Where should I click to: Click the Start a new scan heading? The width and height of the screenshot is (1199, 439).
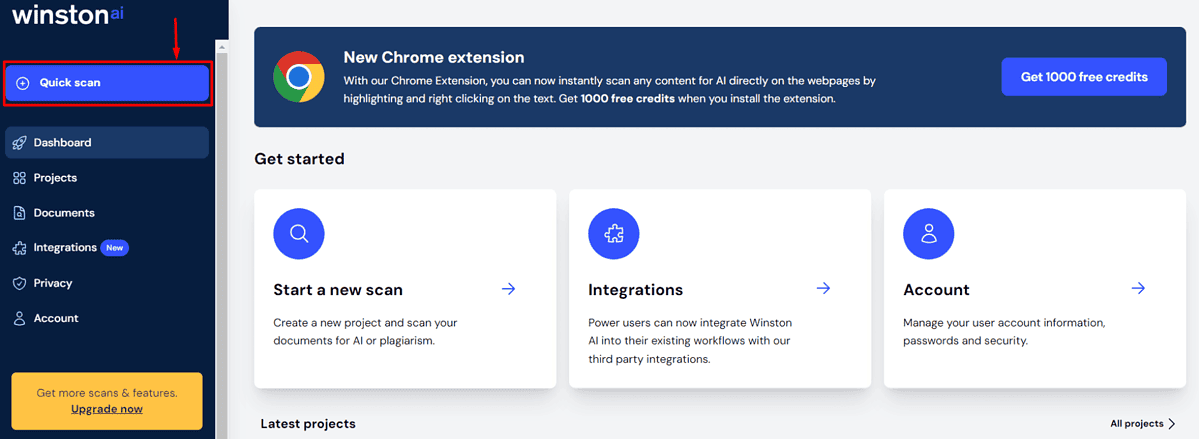(x=338, y=290)
